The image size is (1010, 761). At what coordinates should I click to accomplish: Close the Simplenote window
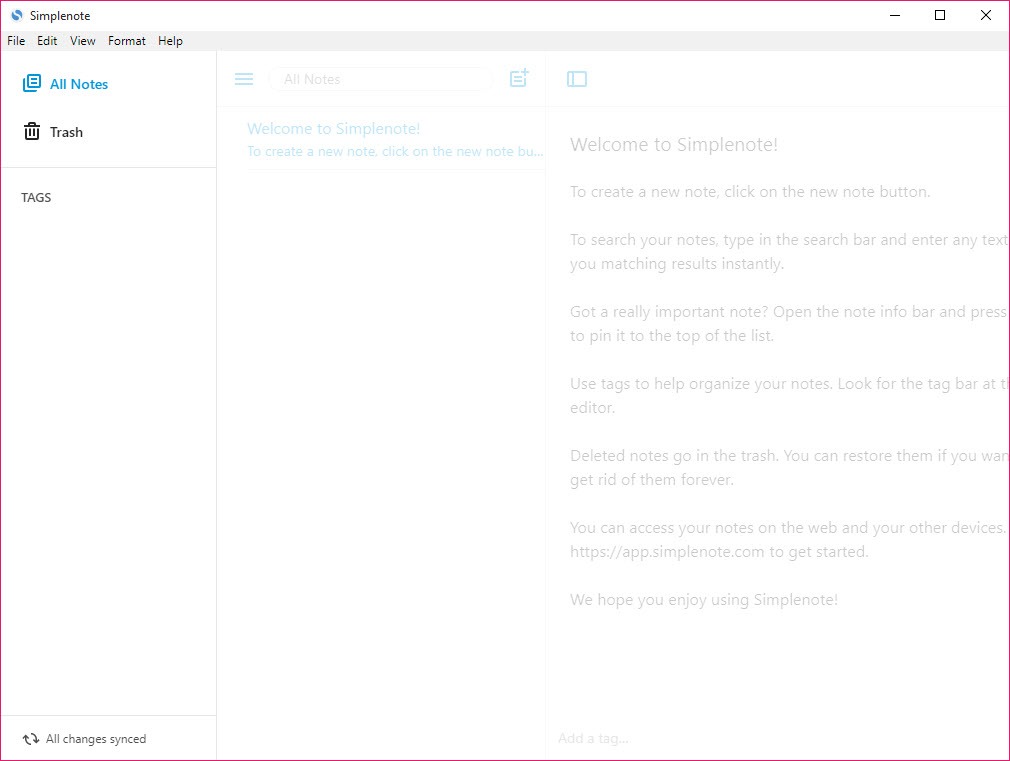coord(986,15)
